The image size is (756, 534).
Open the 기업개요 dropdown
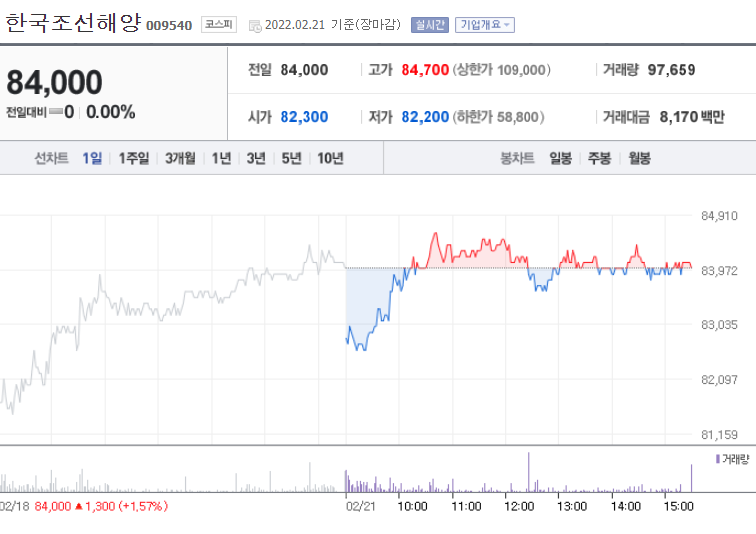[x=485, y=25]
